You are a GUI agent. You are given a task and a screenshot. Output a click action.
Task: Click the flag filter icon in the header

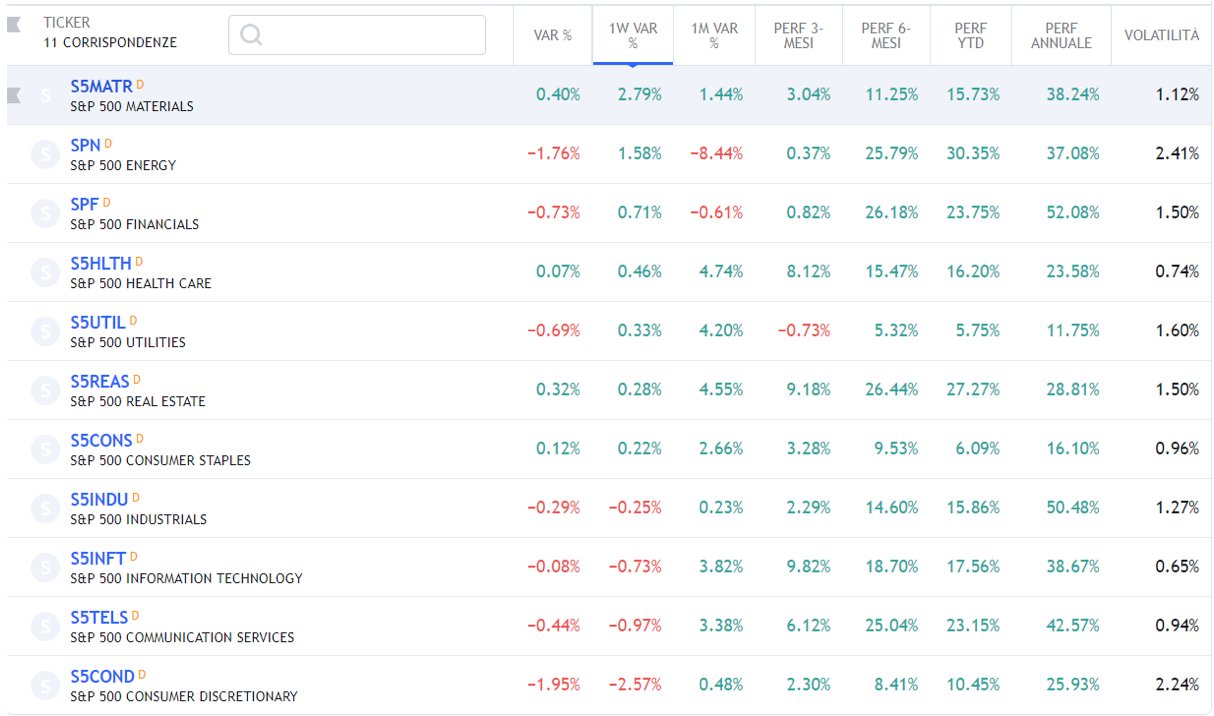(x=14, y=25)
